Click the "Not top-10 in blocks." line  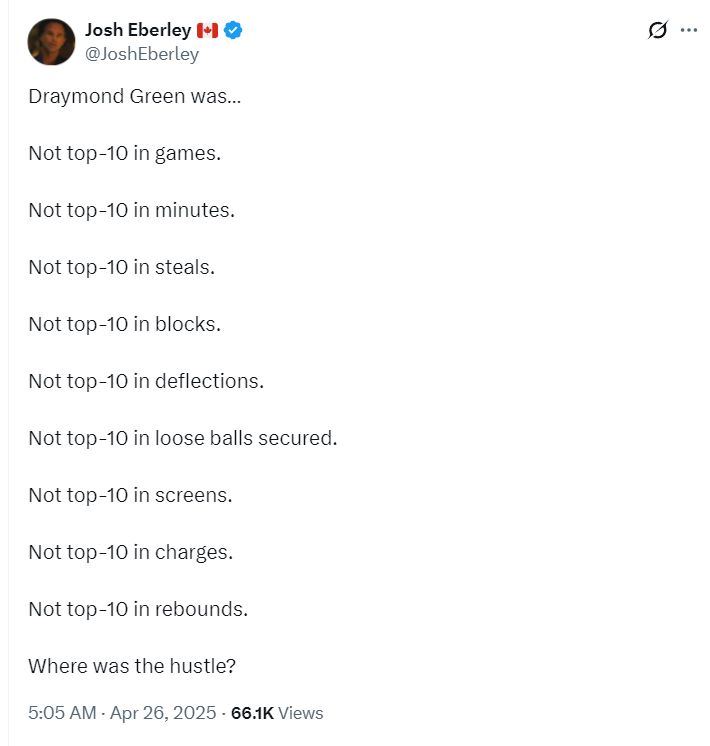point(124,324)
